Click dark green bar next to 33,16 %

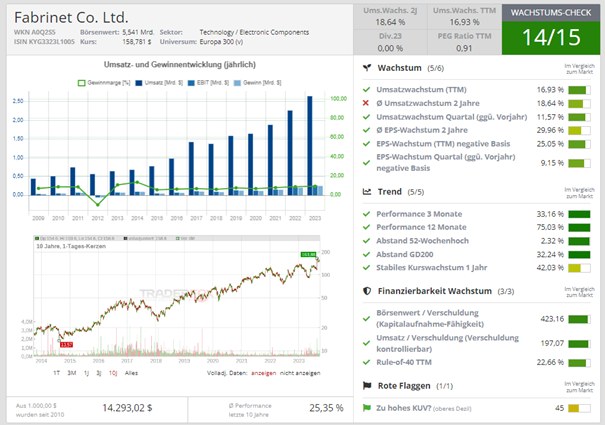tap(579, 214)
